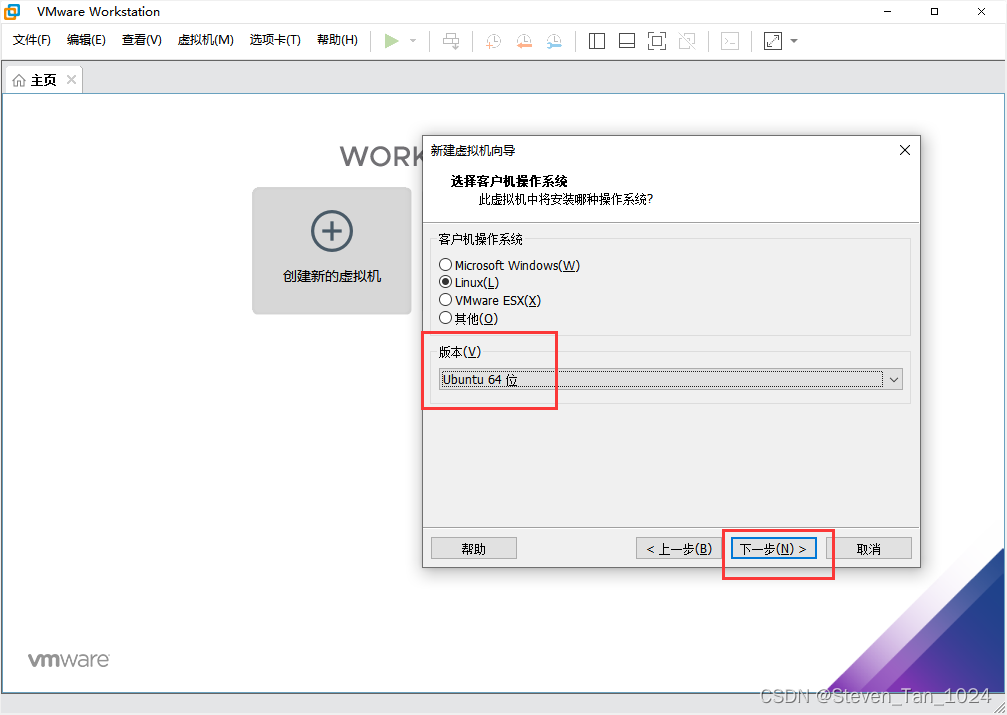Open the 编辑(E) menu
This screenshot has width=1007, height=715.
86,40
